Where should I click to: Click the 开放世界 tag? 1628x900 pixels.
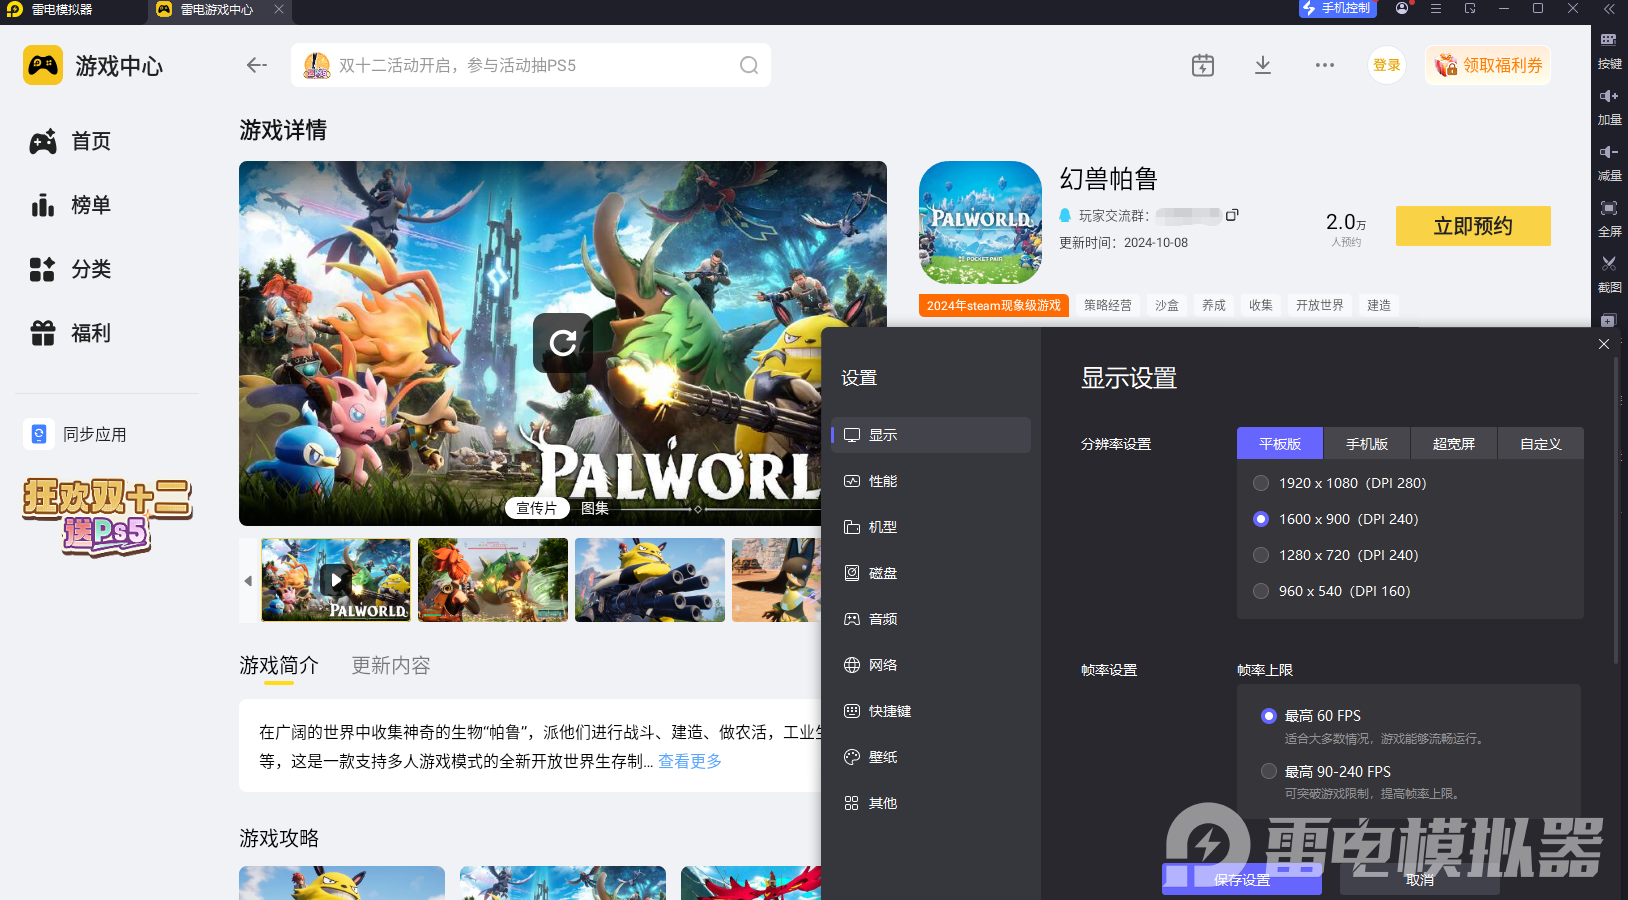tap(1320, 306)
